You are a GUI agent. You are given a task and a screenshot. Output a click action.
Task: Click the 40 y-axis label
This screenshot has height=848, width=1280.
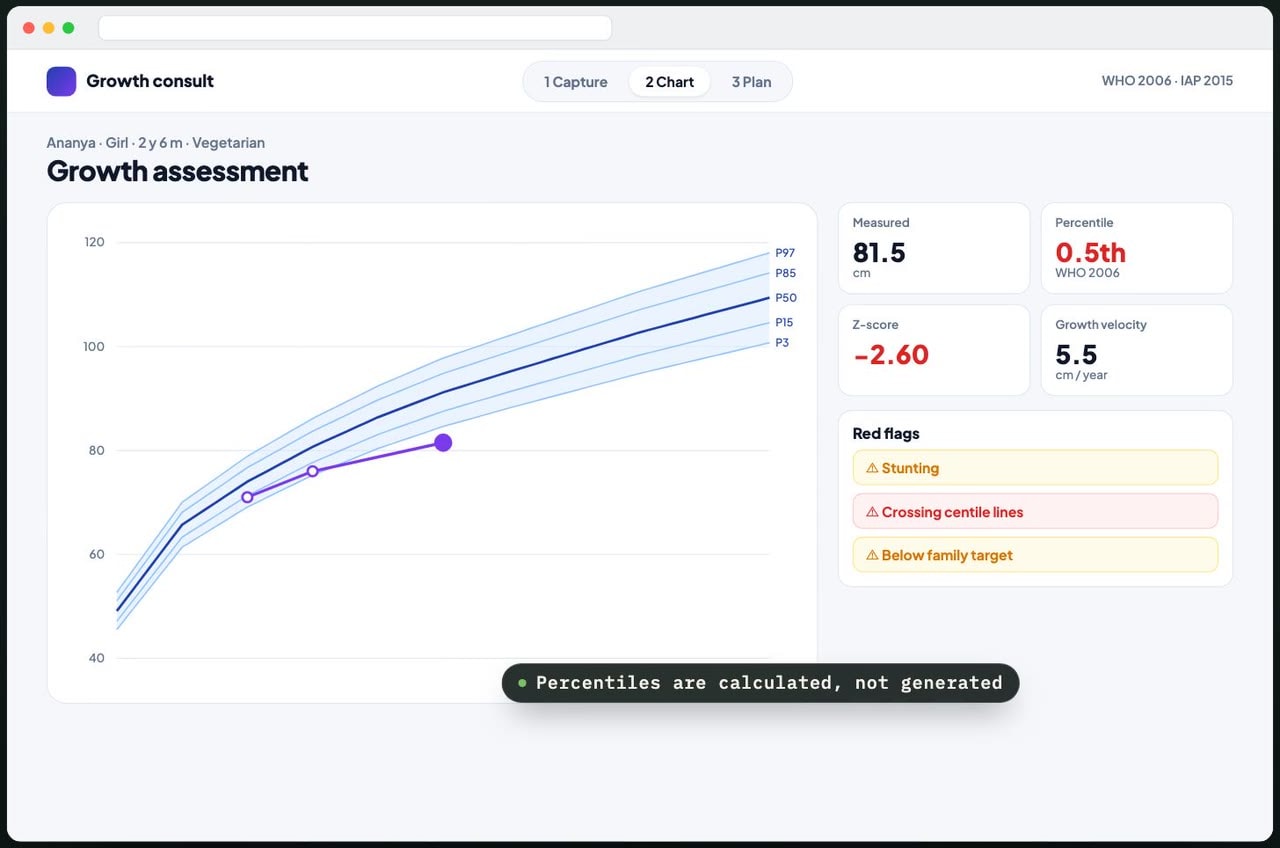tap(97, 658)
